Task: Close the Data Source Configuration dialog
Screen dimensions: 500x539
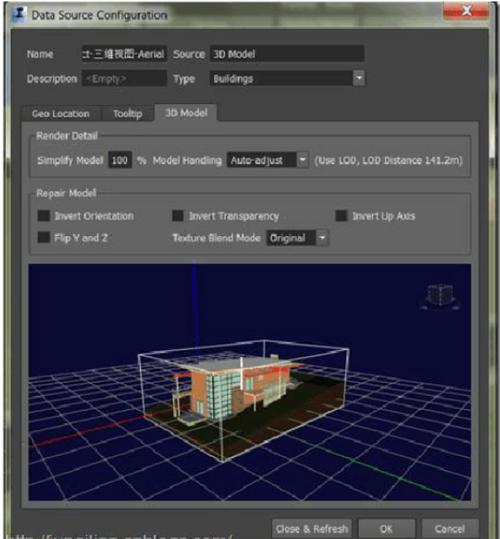Action: point(466,11)
